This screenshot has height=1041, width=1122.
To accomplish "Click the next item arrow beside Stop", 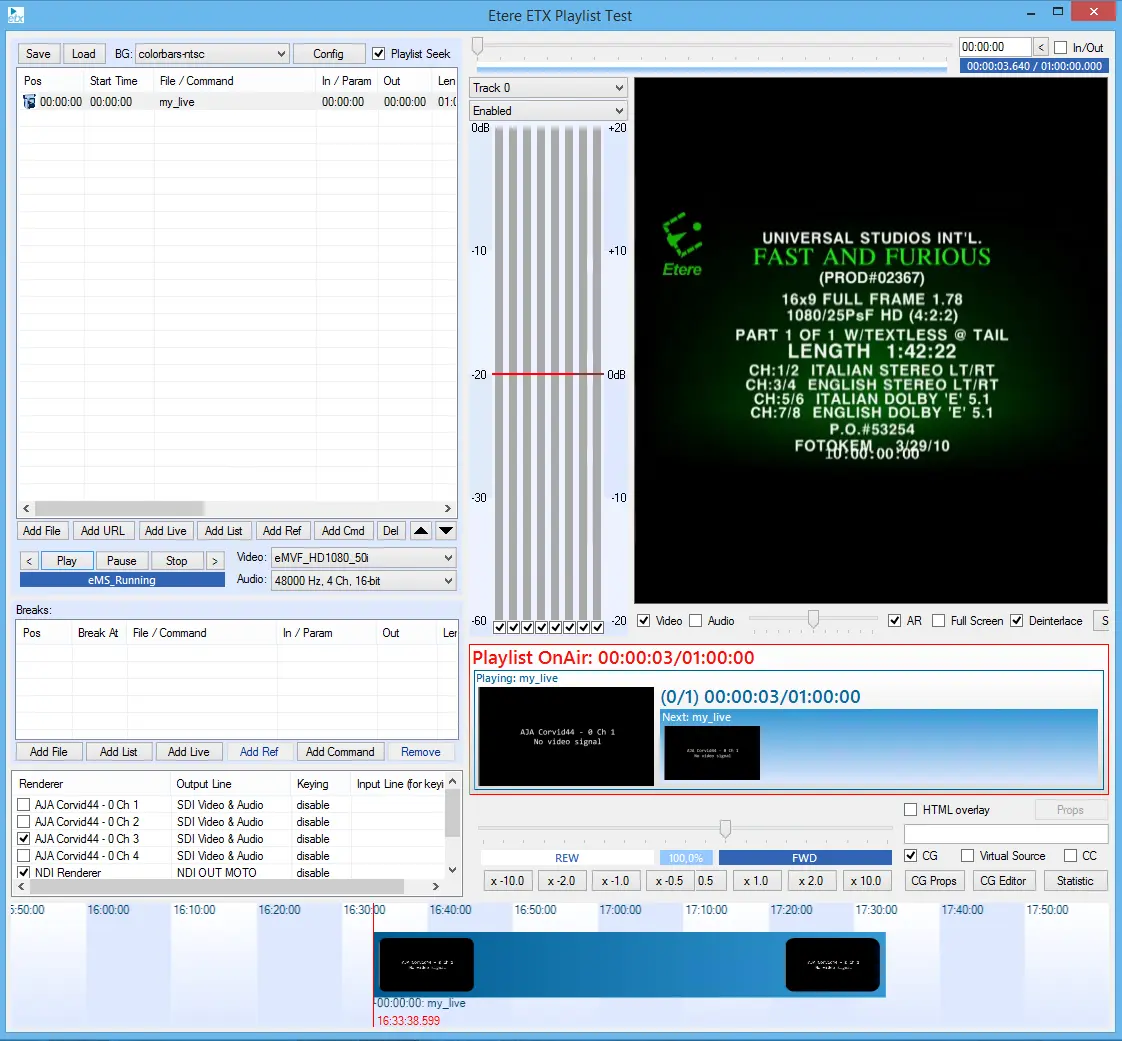I will pos(214,561).
